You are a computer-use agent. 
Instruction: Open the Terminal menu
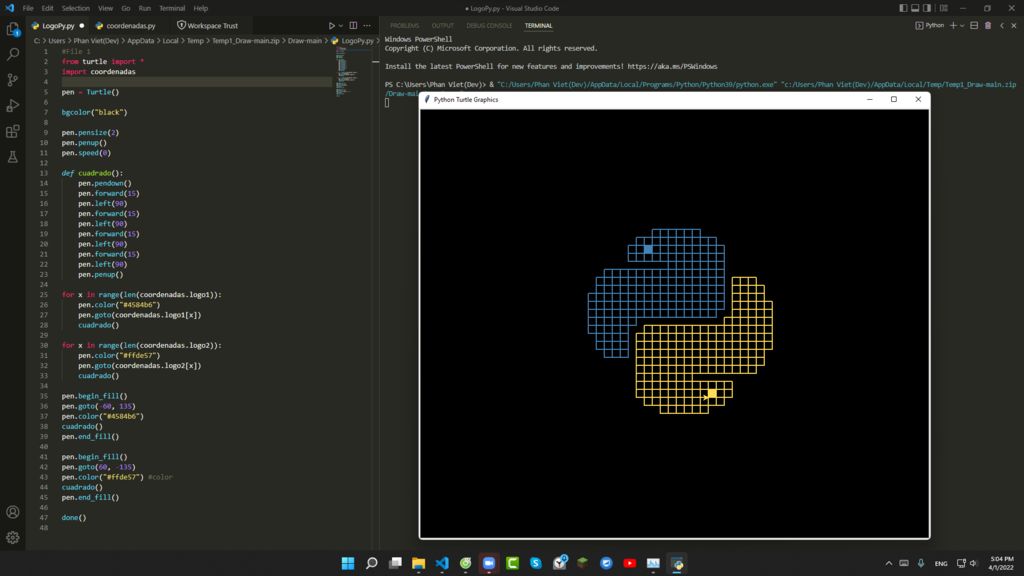pyautogui.click(x=172, y=8)
